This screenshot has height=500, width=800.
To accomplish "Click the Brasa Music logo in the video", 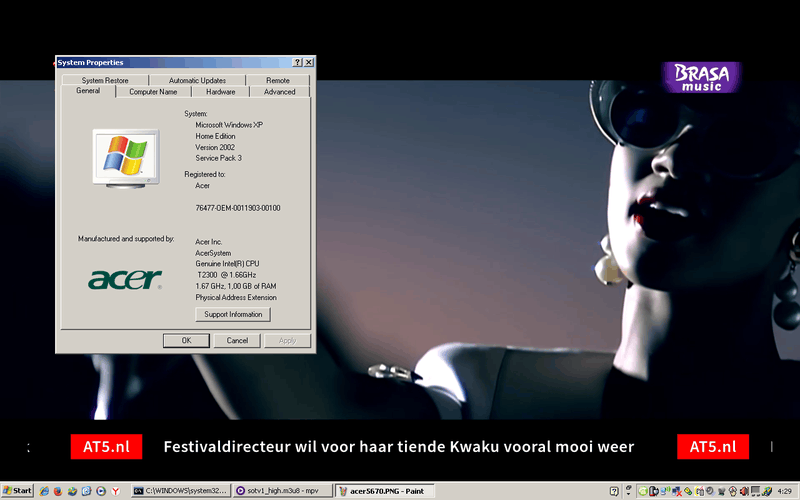I will coord(701,78).
